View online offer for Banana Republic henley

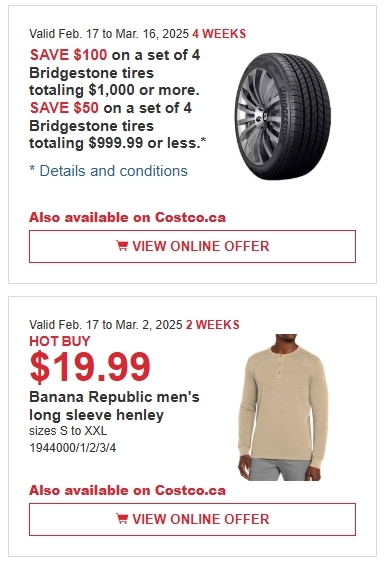(x=192, y=519)
